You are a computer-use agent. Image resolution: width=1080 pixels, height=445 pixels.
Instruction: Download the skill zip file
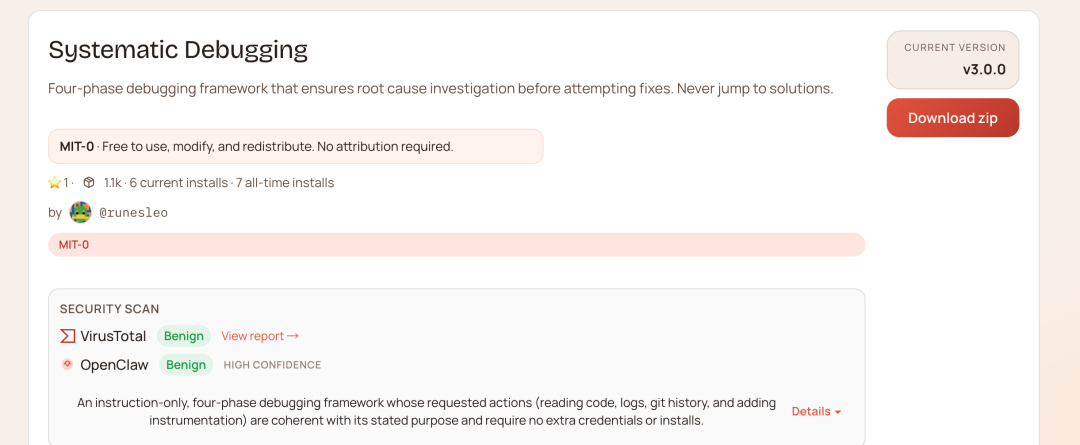[x=952, y=118]
